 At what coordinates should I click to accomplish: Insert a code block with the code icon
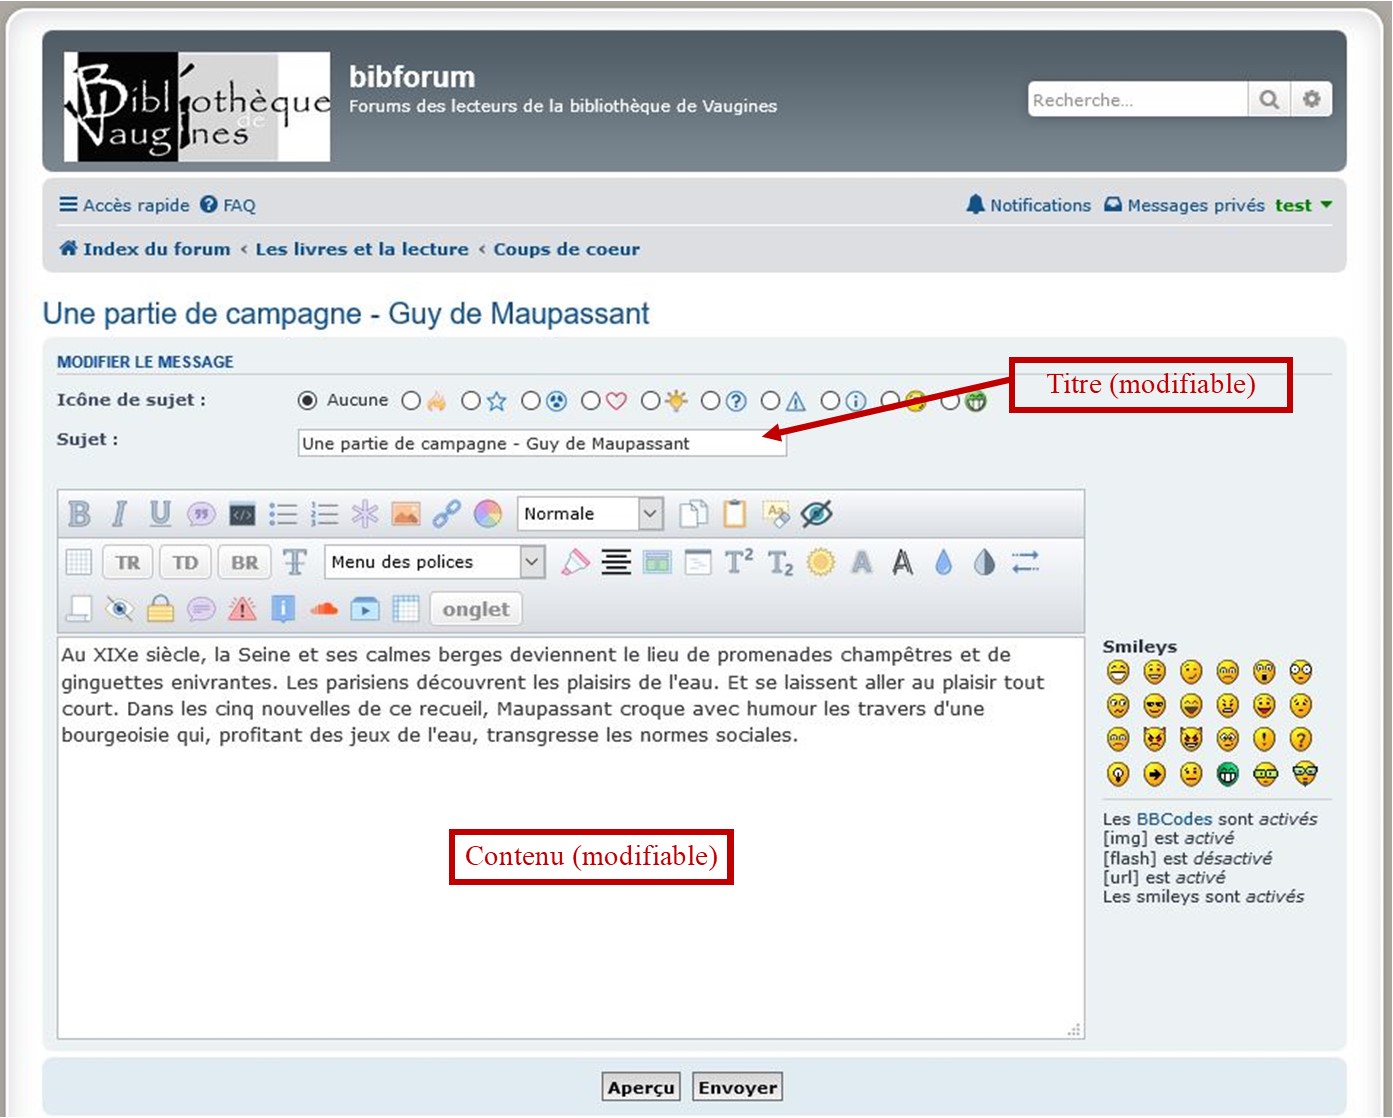pyautogui.click(x=242, y=514)
